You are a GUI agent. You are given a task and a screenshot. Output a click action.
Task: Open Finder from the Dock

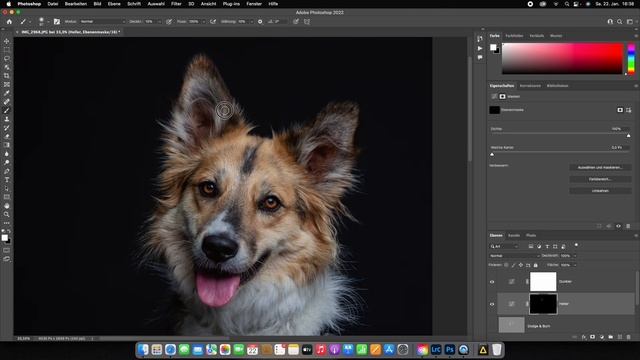pyautogui.click(x=143, y=350)
